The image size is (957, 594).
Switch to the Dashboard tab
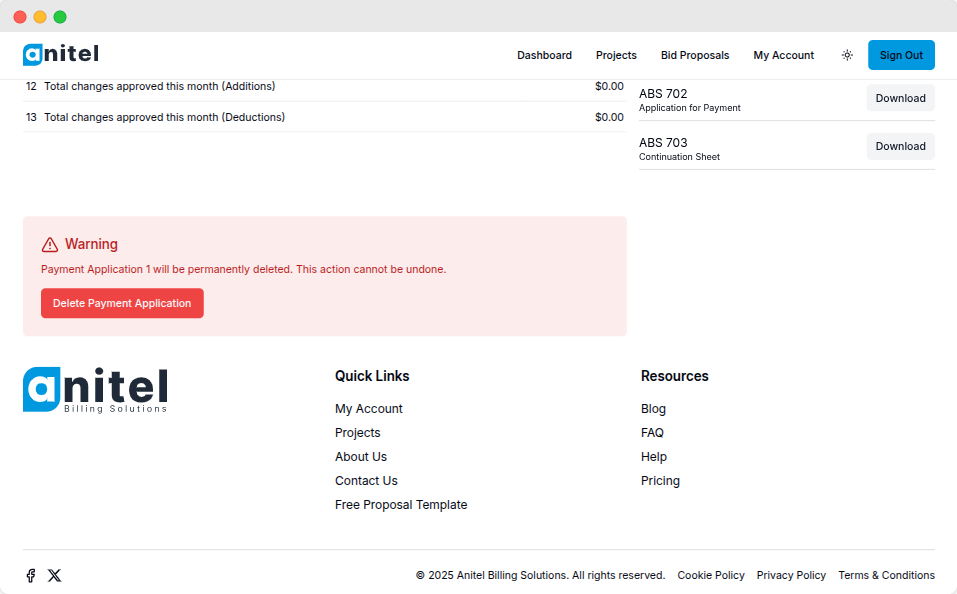tap(544, 55)
